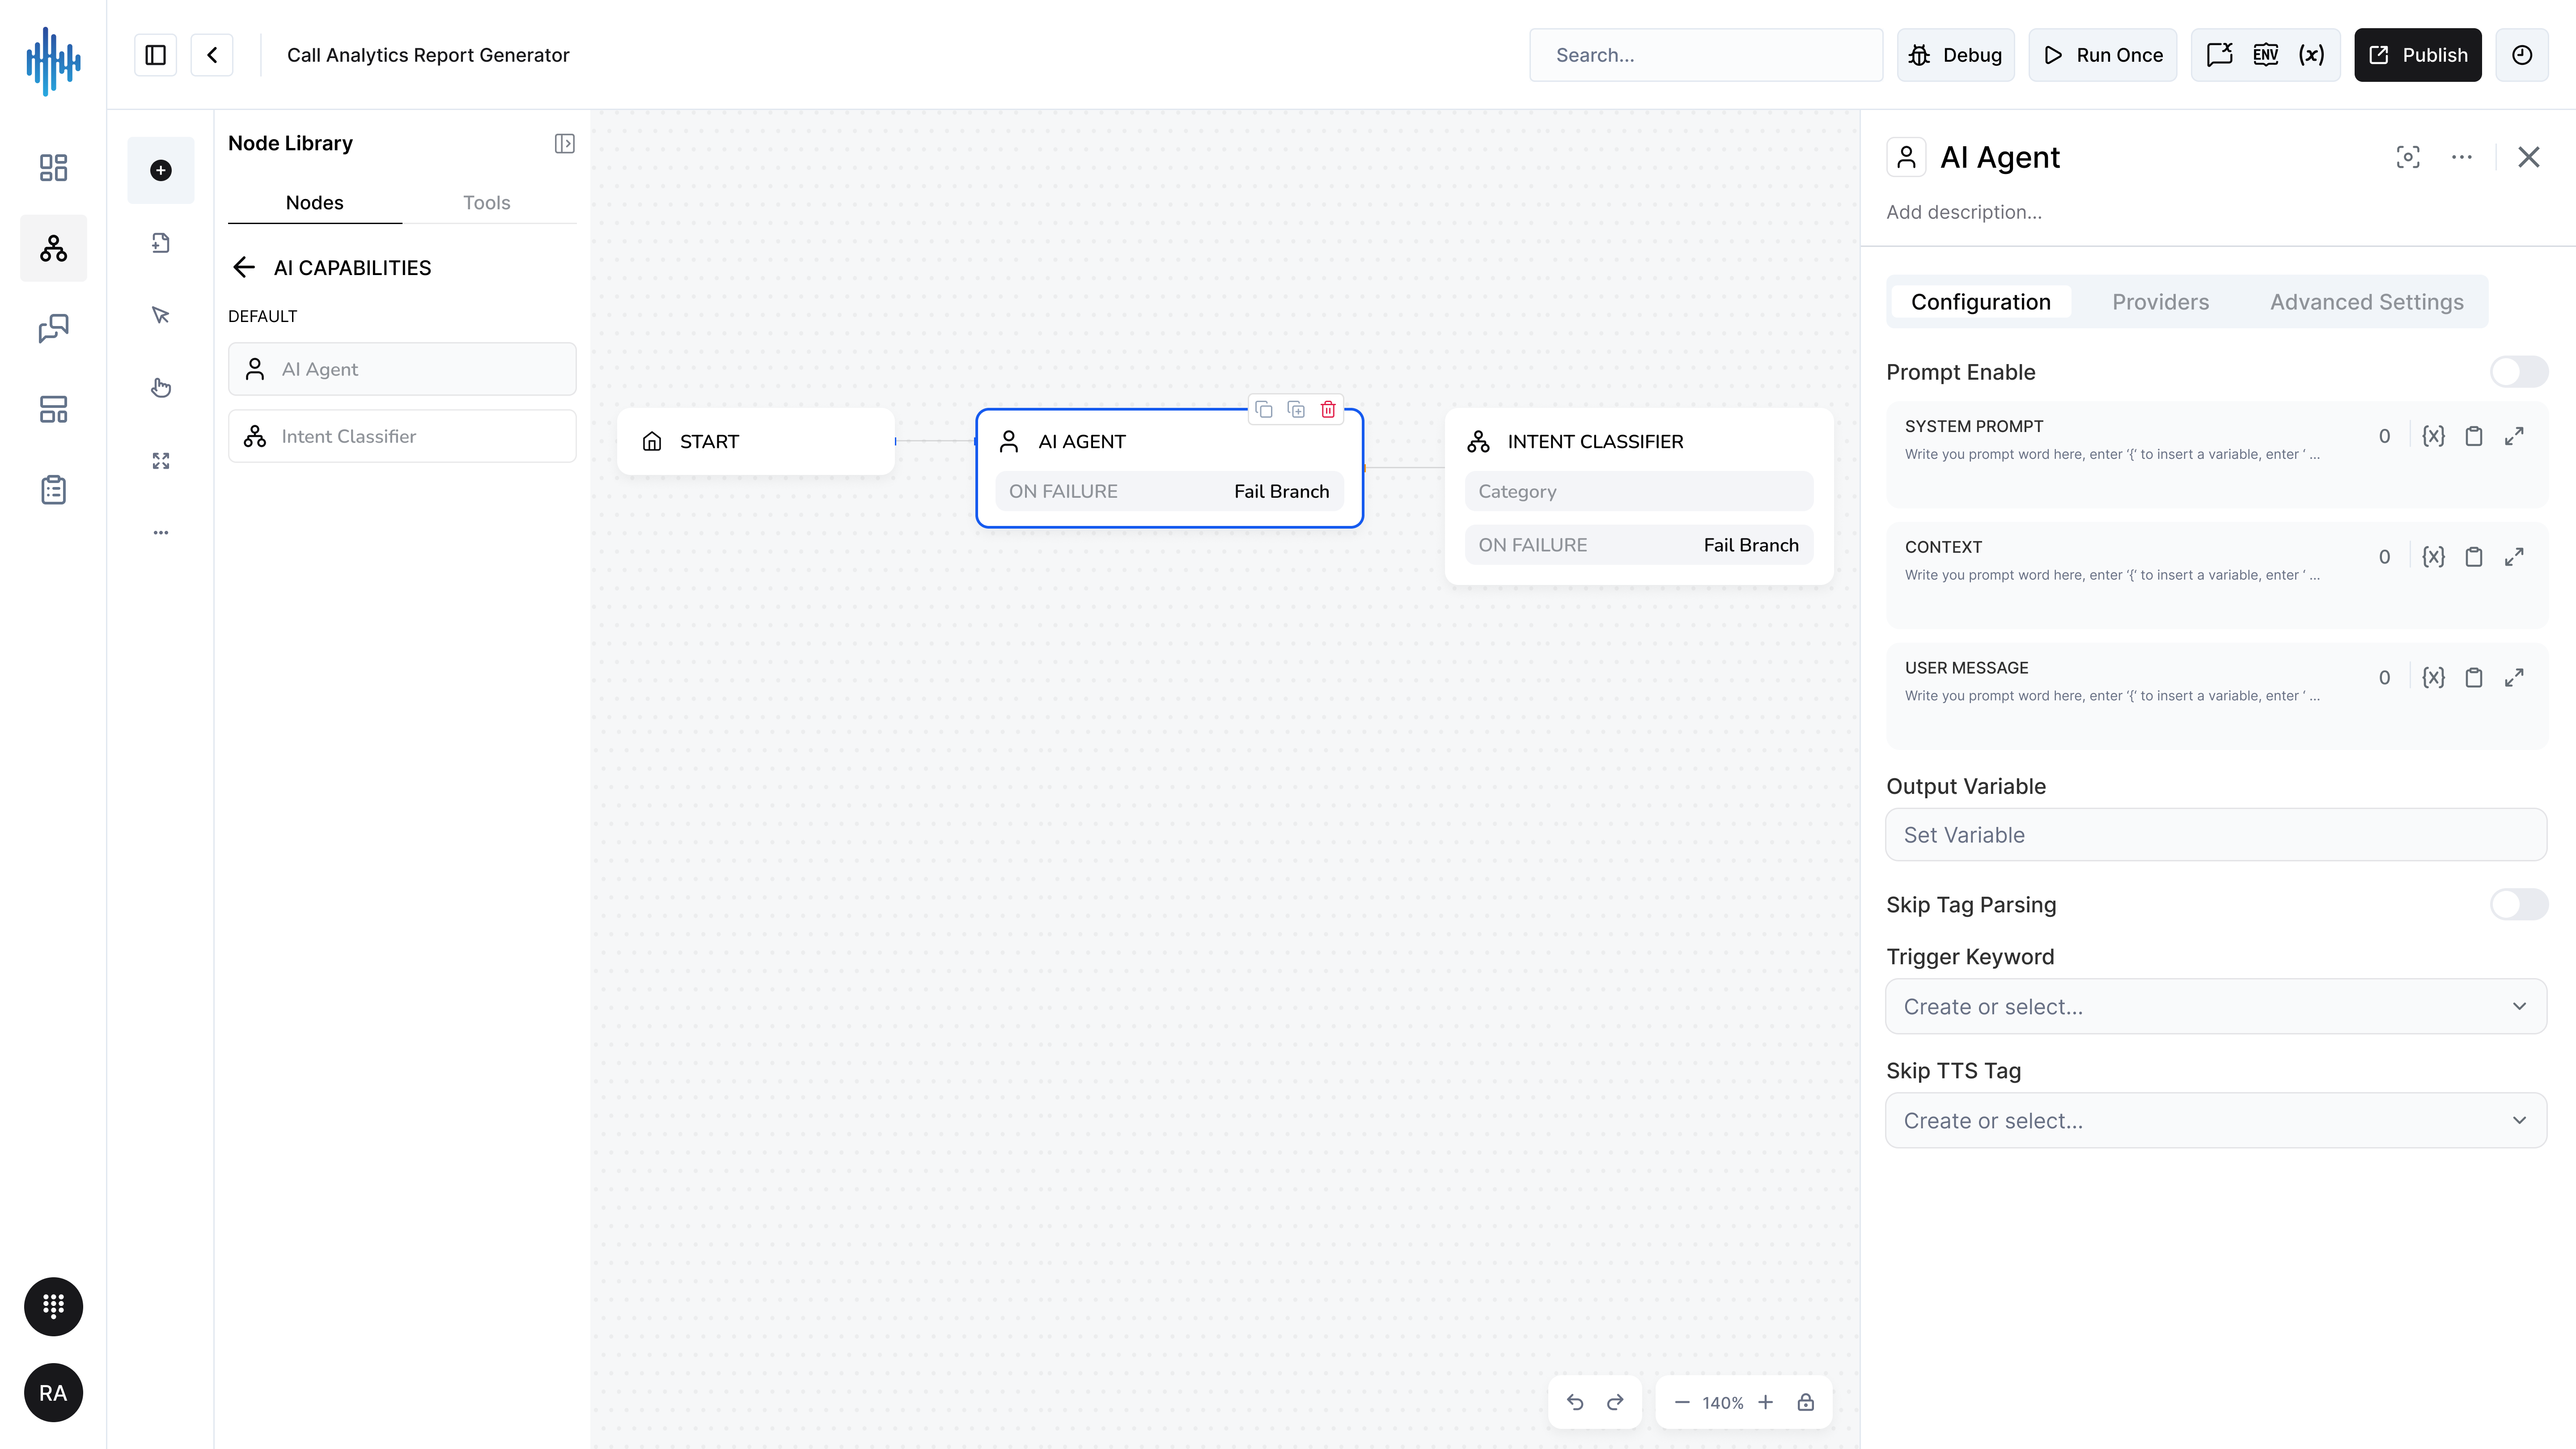Open the dial pad button
2576x1449 pixels.
(53, 1306)
